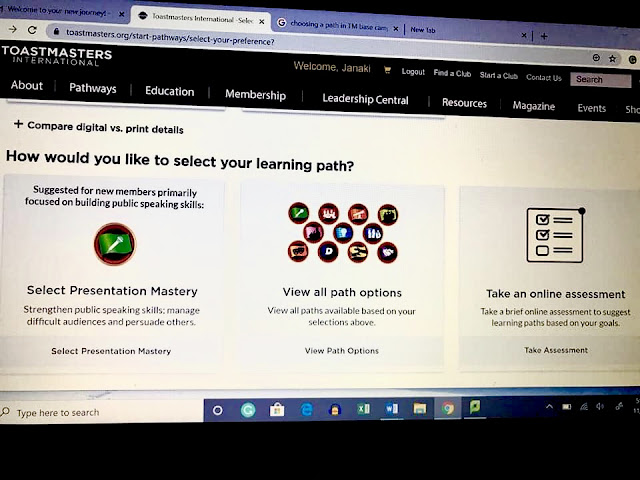
Task: Open Microsoft Store on taskbar
Action: [x=277, y=409]
